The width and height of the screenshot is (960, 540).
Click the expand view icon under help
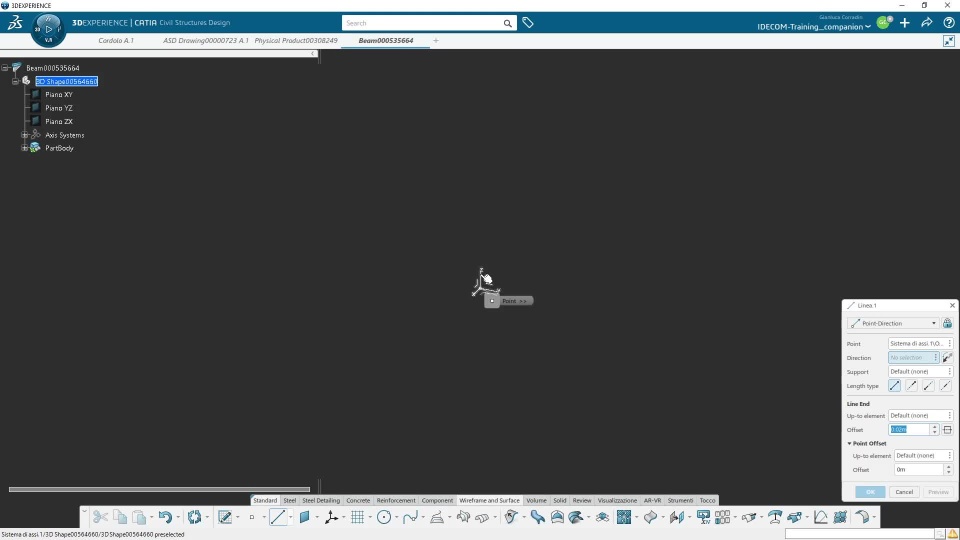949,41
